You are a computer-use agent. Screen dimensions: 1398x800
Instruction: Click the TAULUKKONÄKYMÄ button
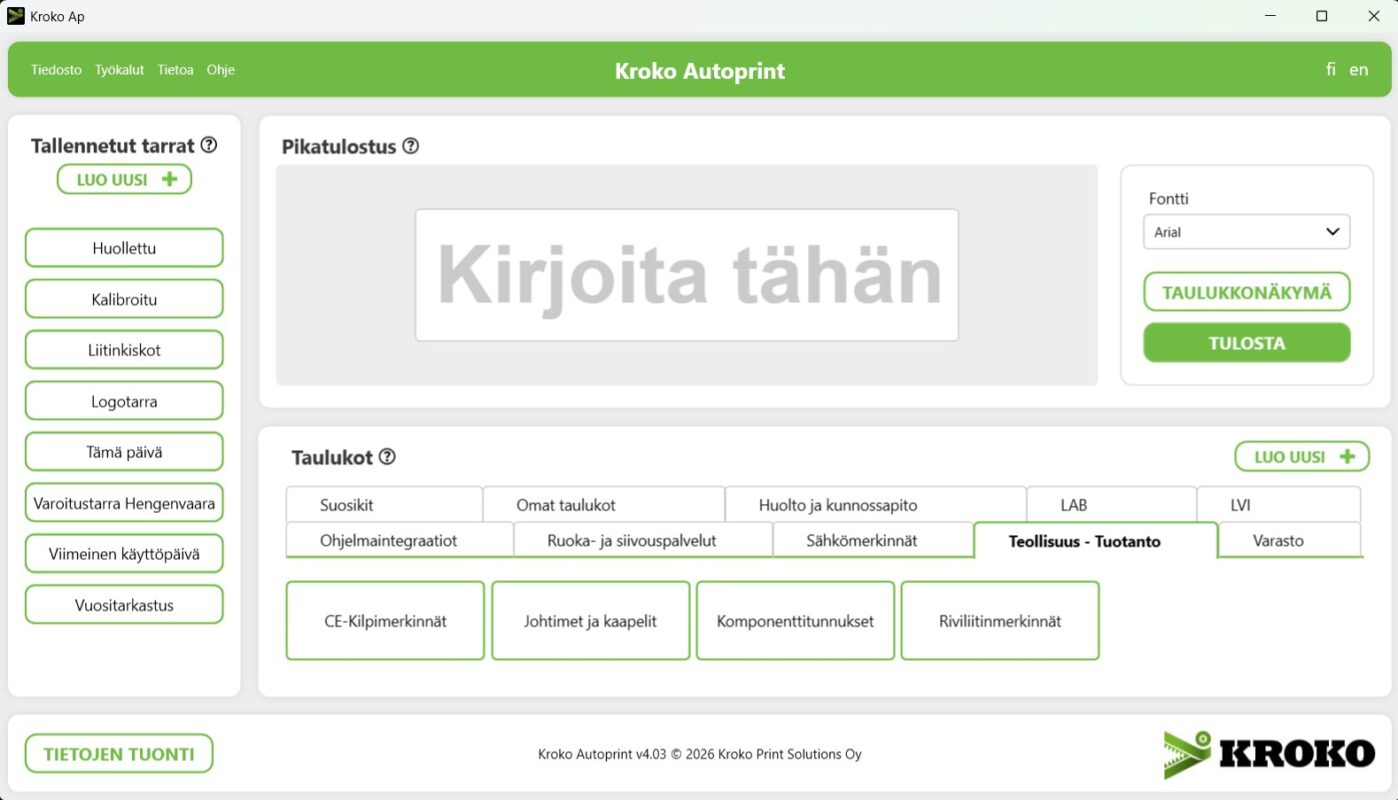click(x=1246, y=293)
